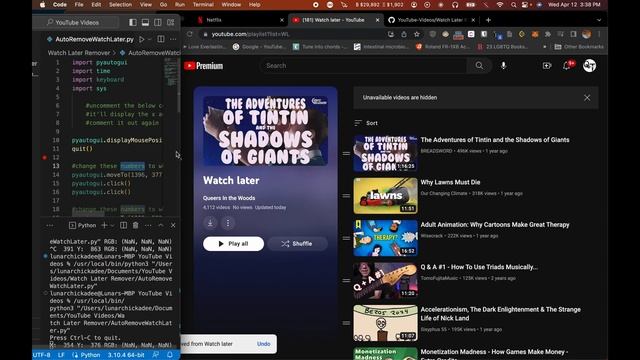Screen dimensions: 640x360
Task: Search YouTube with the voice microphone
Action: click(x=503, y=66)
